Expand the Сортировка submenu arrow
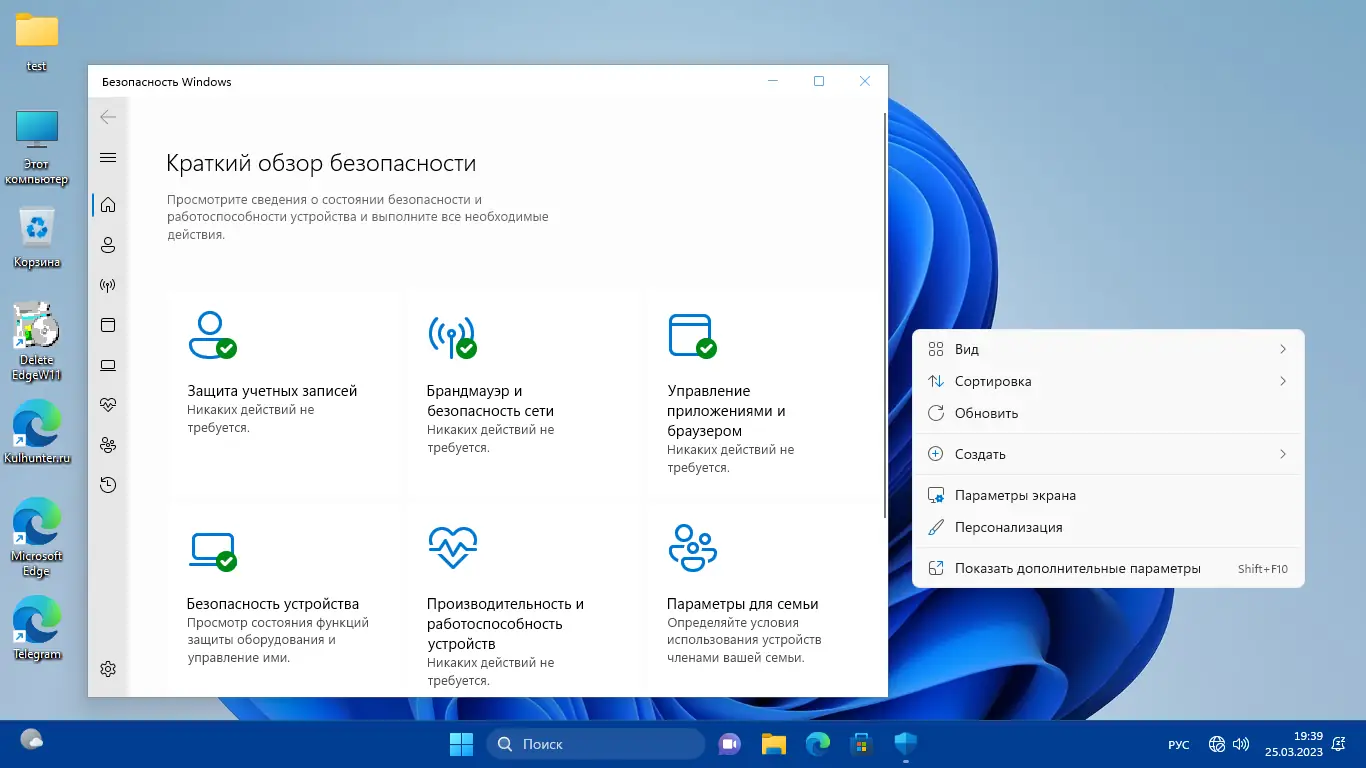Screen dimensions: 1366x768 tap(1283, 381)
